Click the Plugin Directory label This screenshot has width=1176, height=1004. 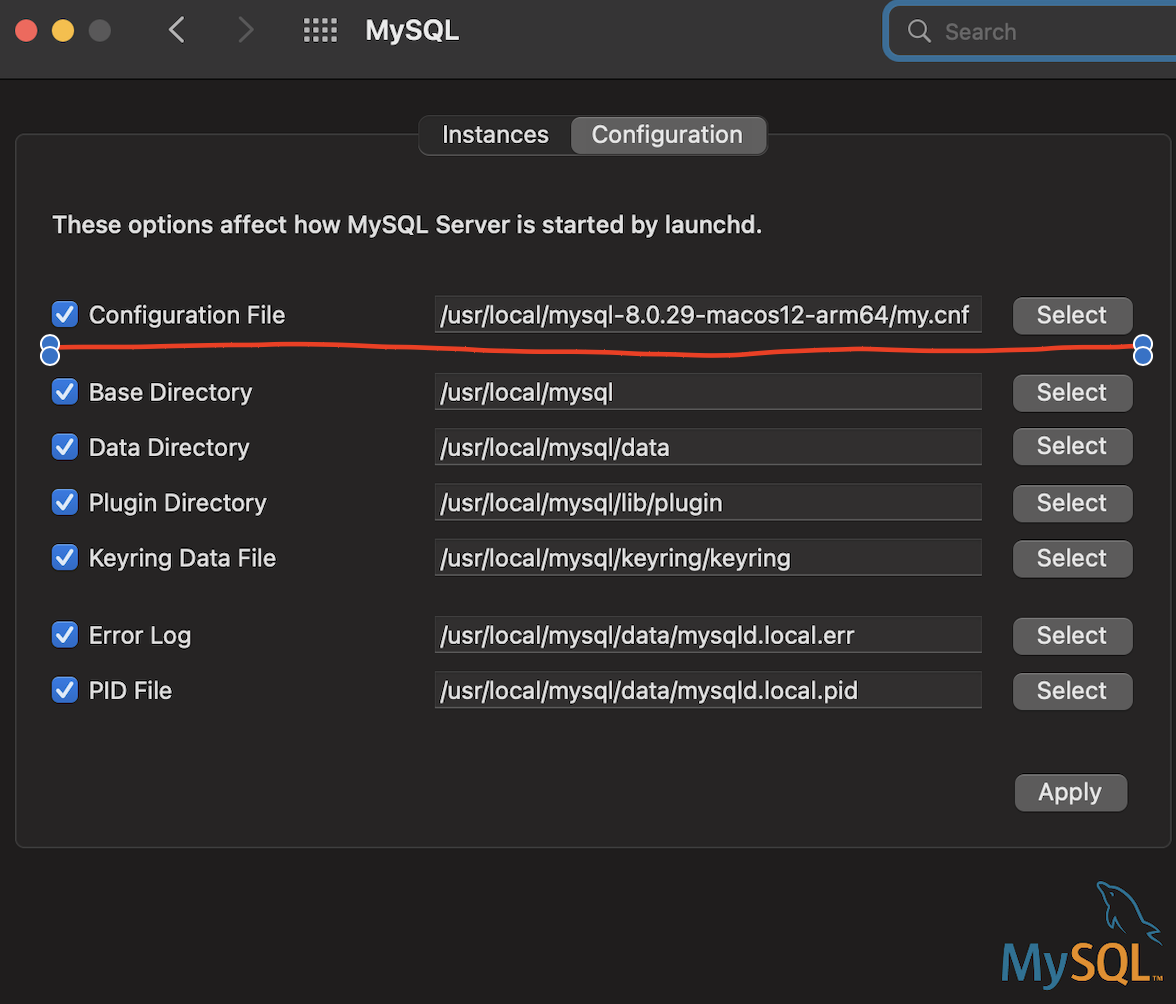point(178,502)
